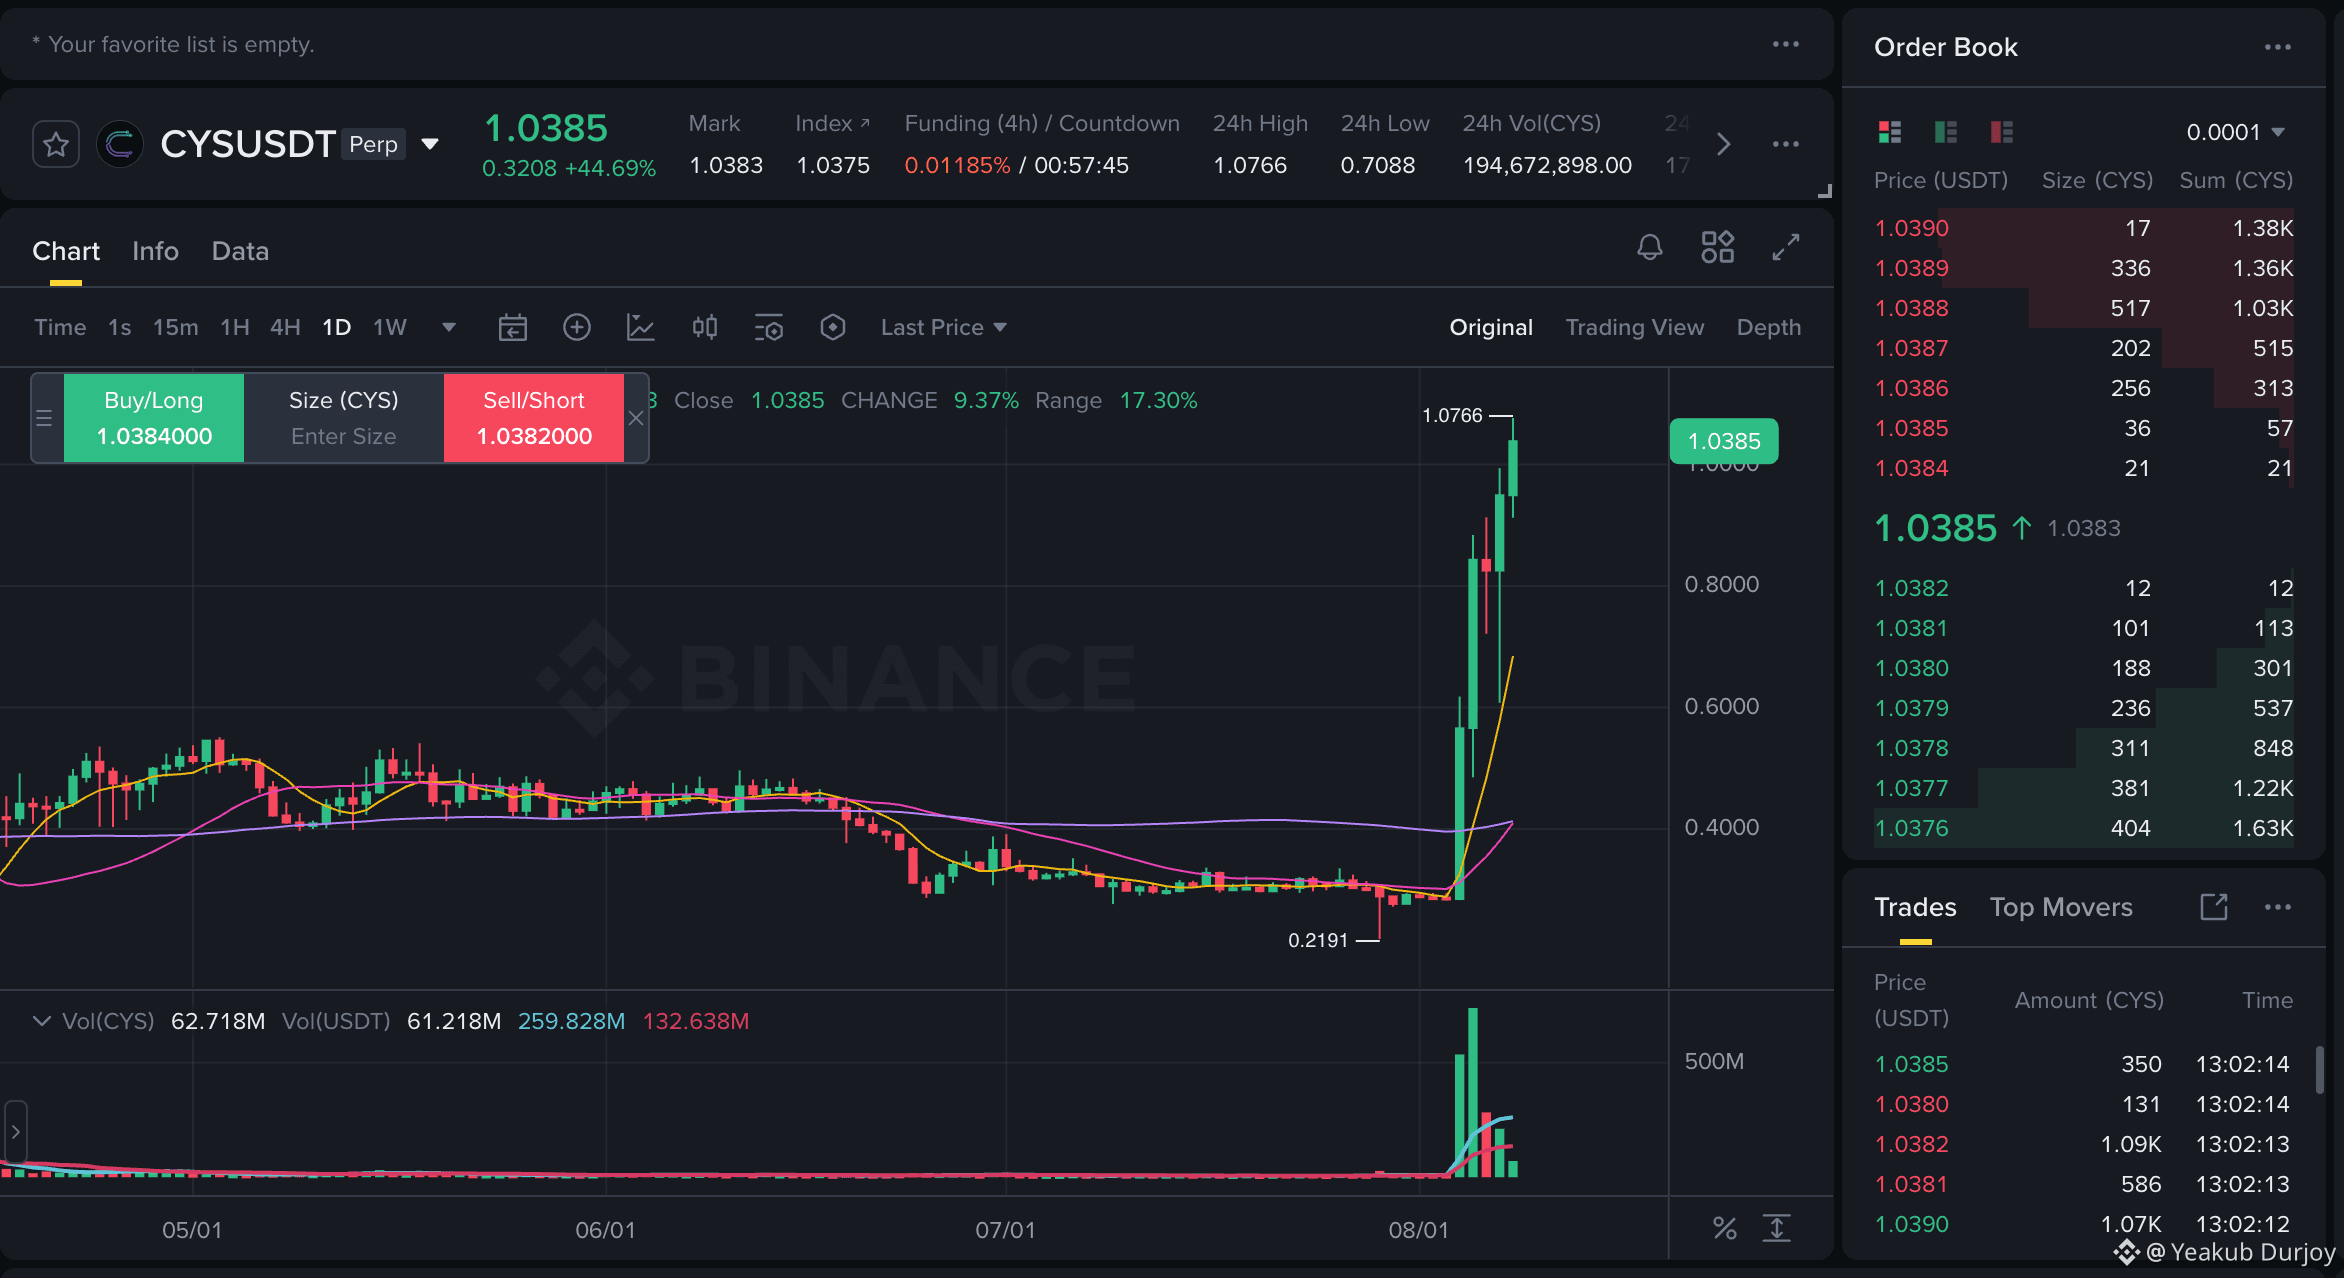Add CYSUSDT to favorites with star icon

coord(56,145)
